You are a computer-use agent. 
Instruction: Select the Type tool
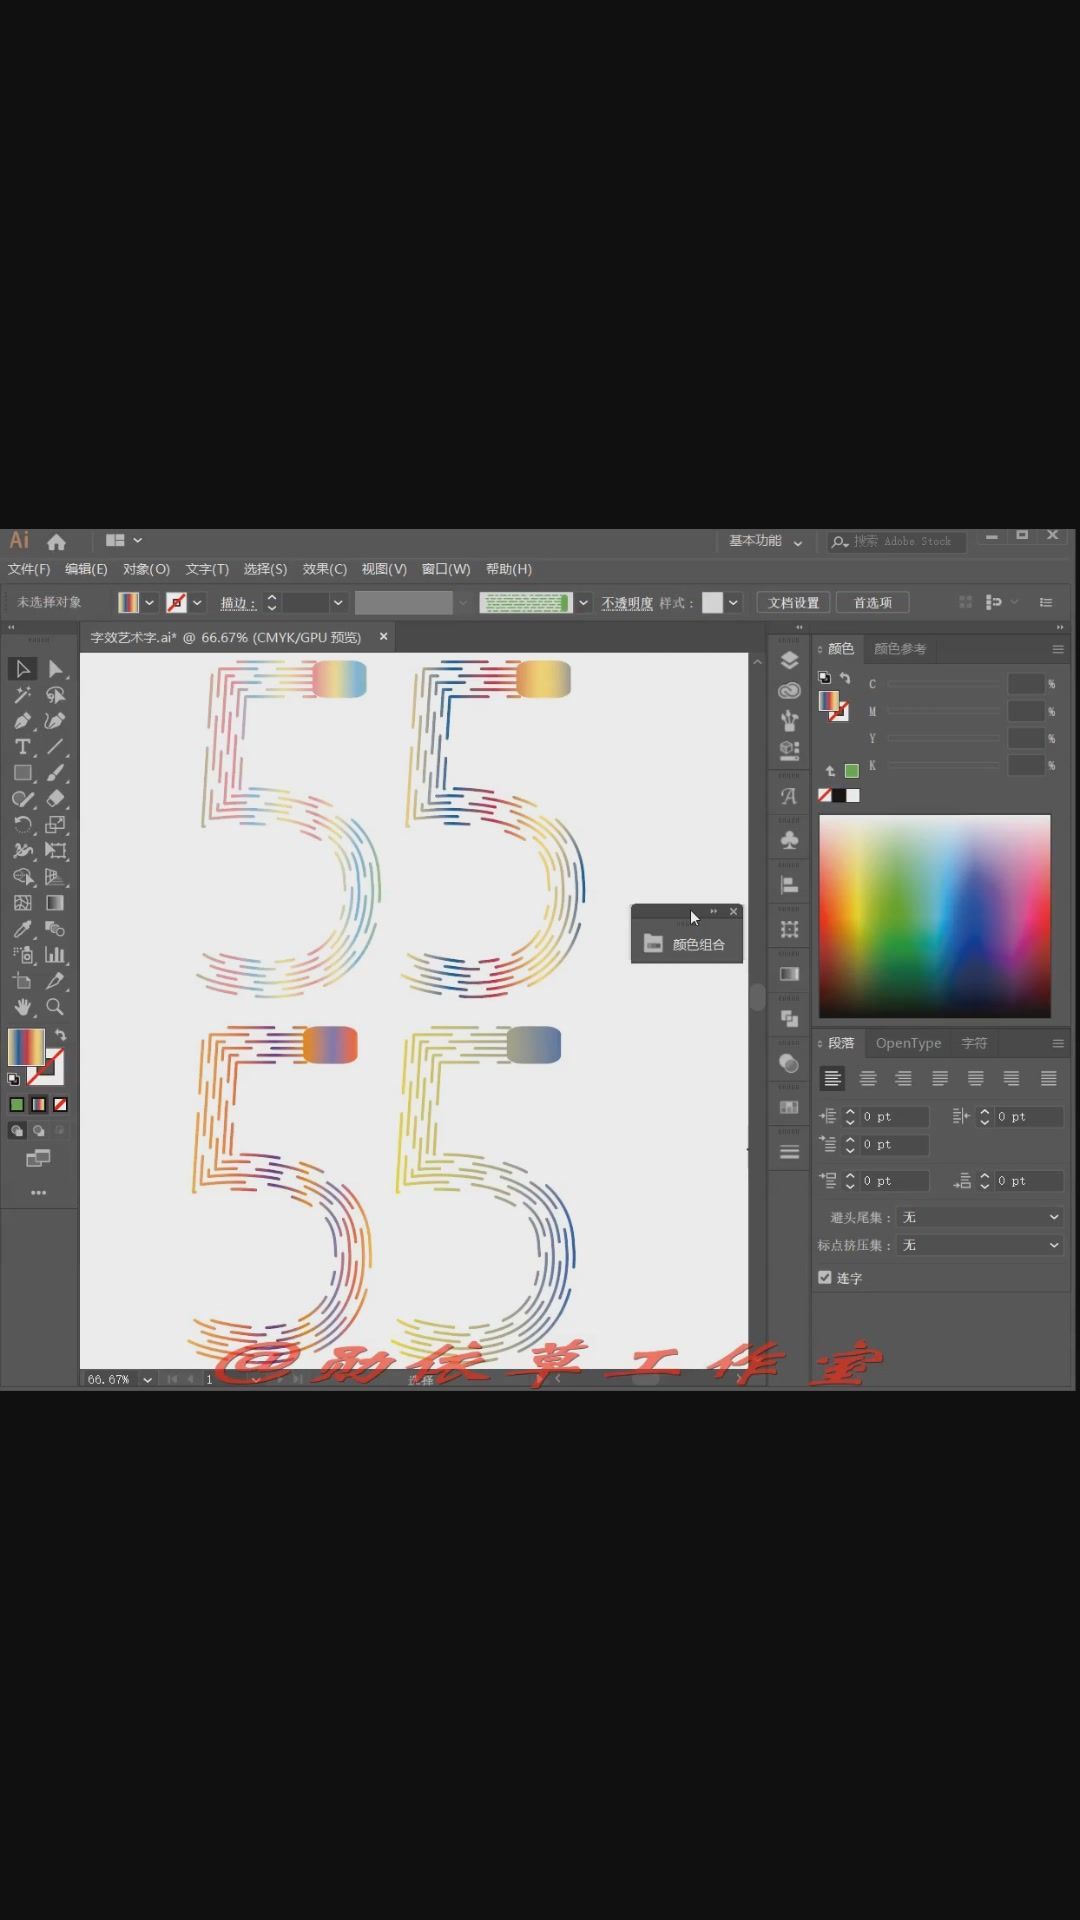(22, 746)
